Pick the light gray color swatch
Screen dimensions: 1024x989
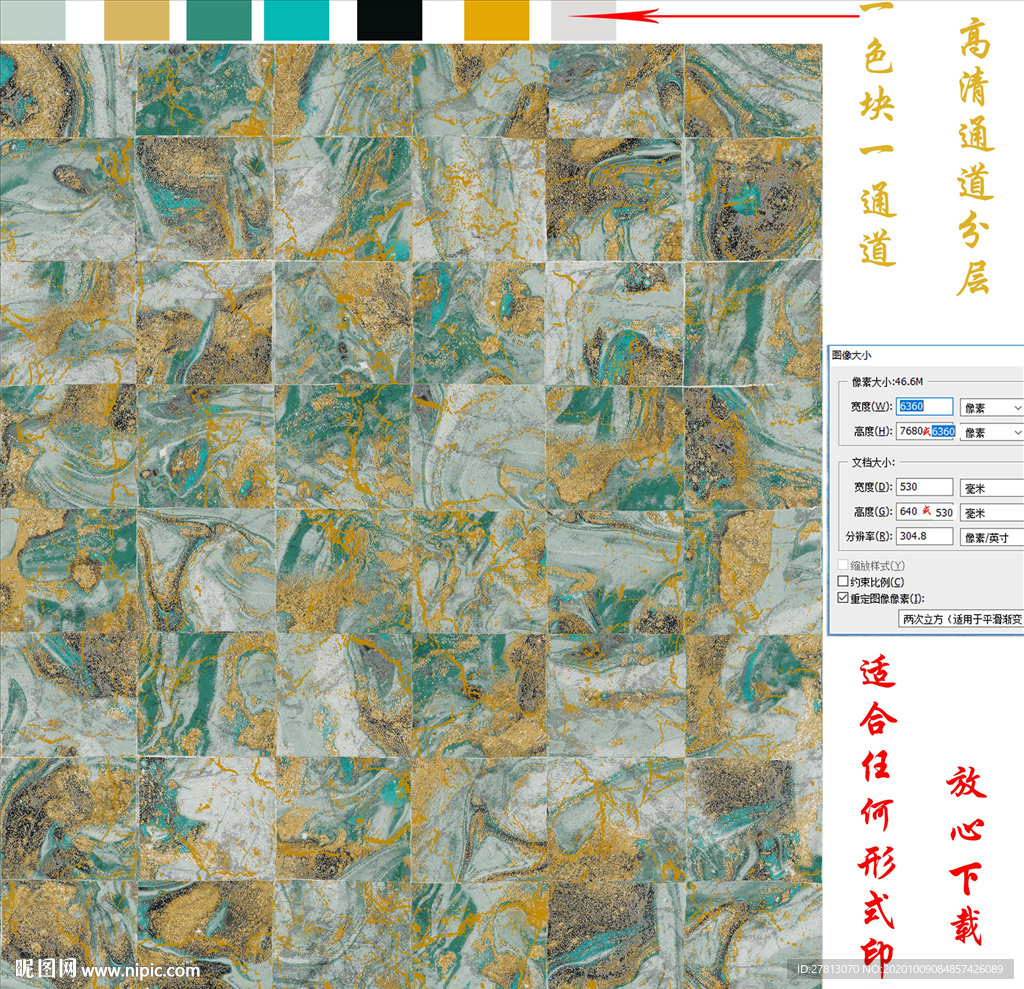583,20
